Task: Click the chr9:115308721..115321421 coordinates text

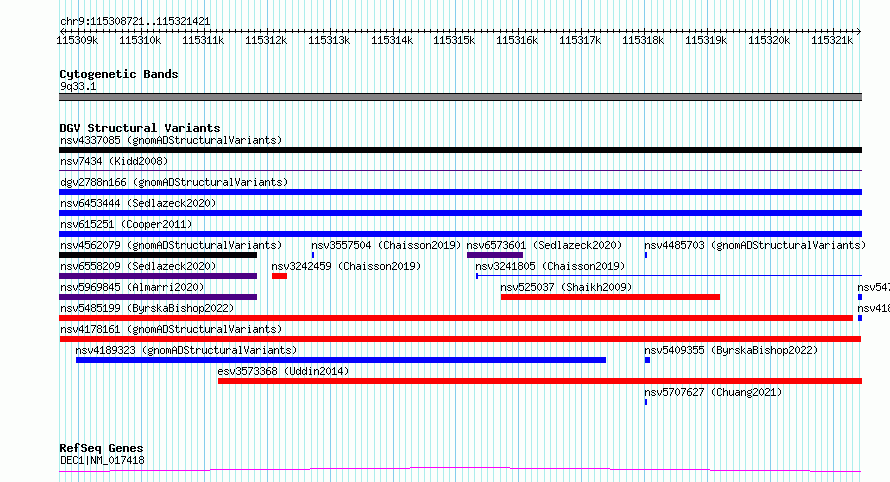Action: click(135, 21)
